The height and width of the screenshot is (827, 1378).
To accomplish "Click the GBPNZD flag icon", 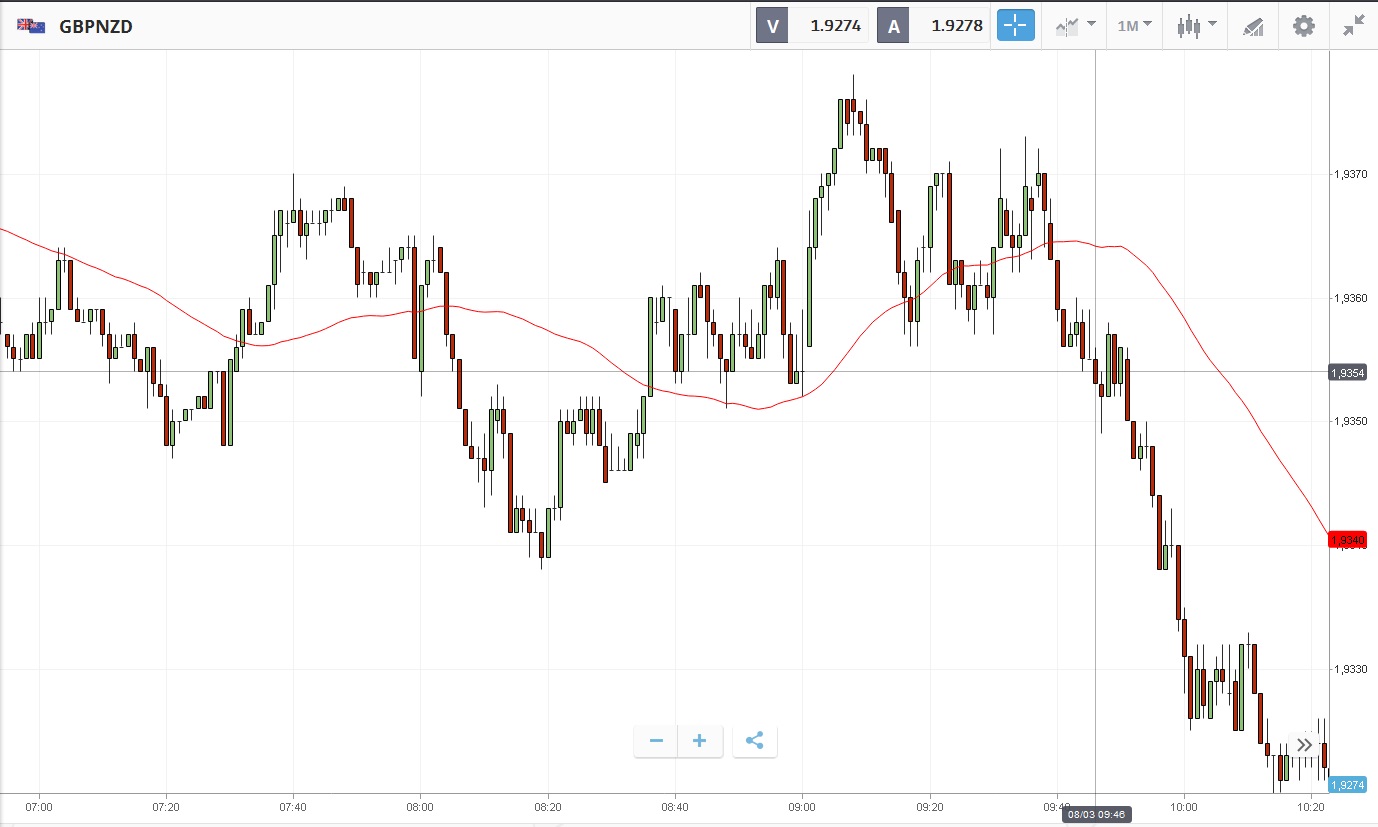I will pos(31,27).
